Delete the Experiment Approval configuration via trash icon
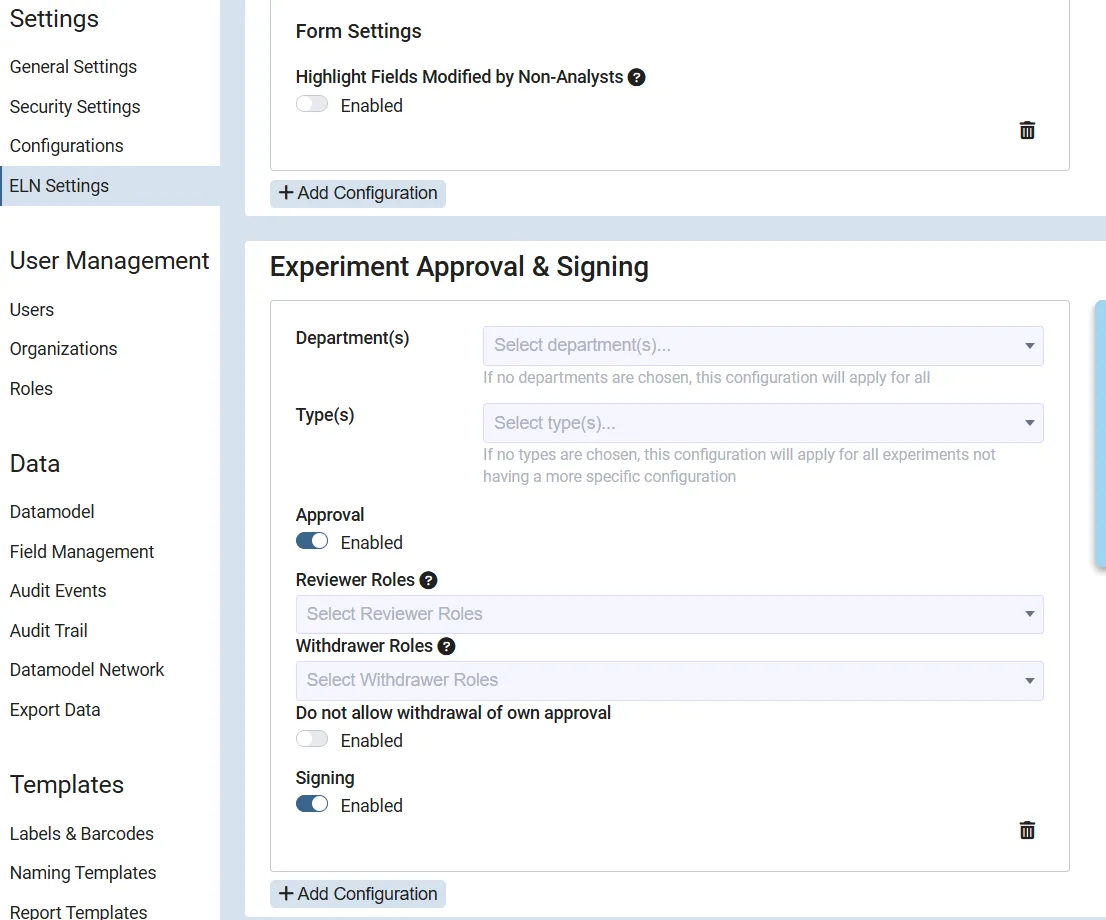The image size is (1106, 920). click(1027, 830)
